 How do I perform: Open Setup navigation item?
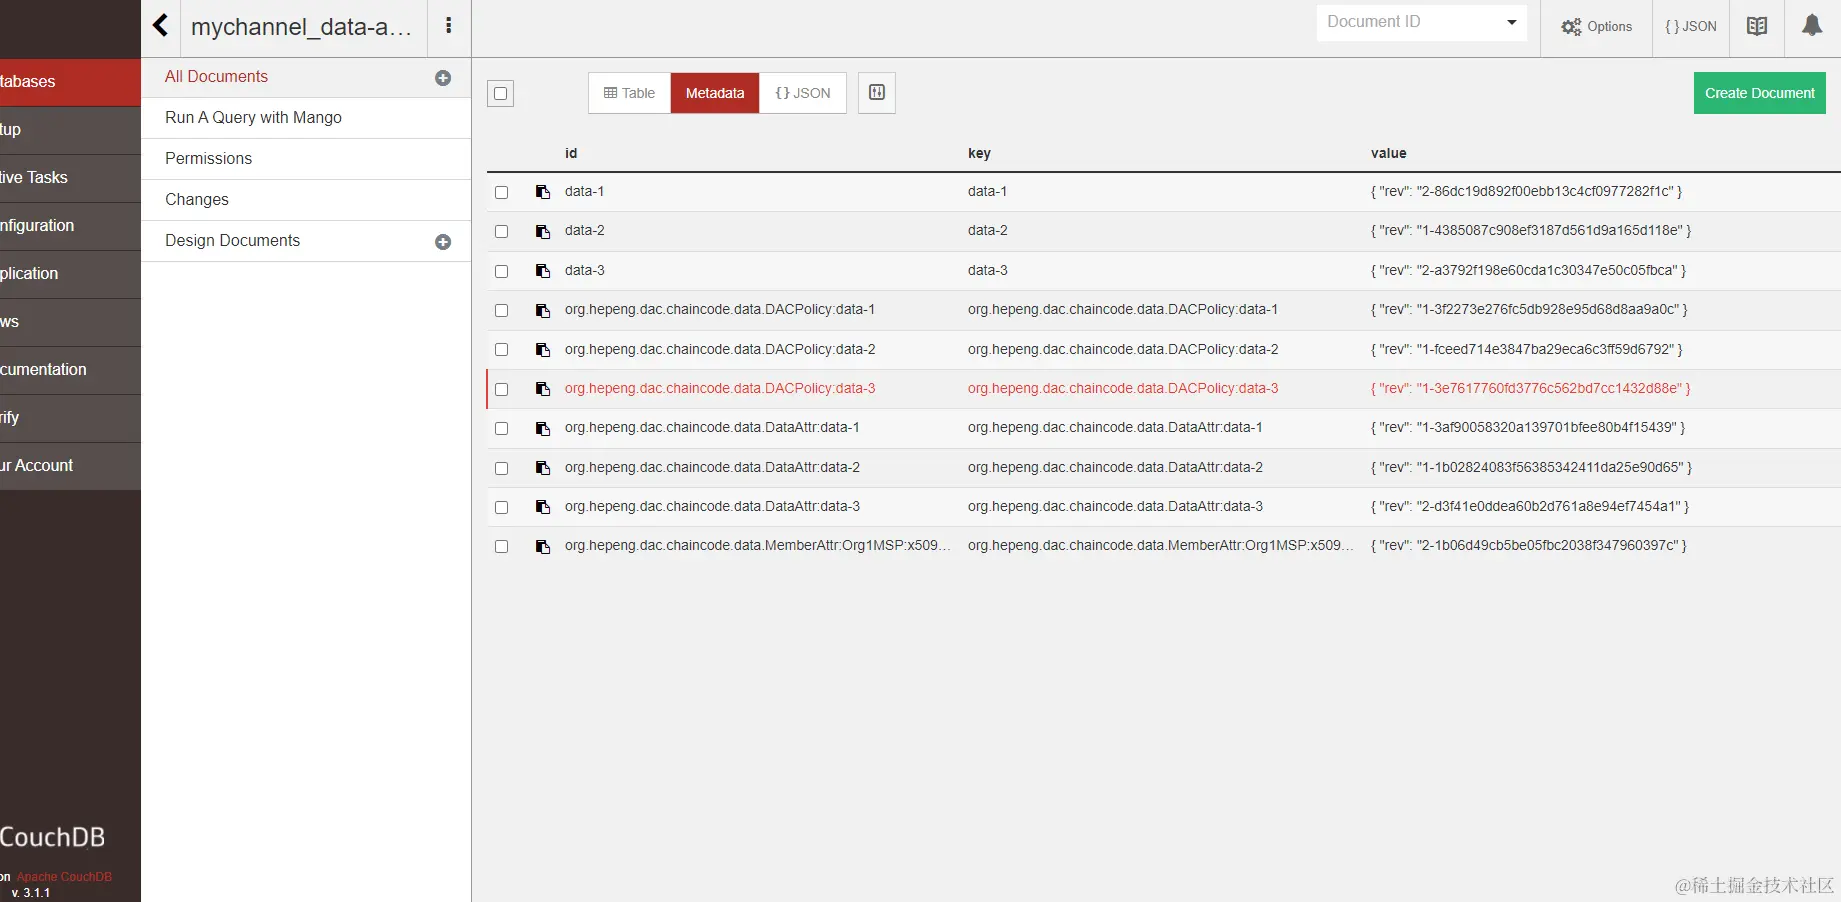click(x=70, y=130)
